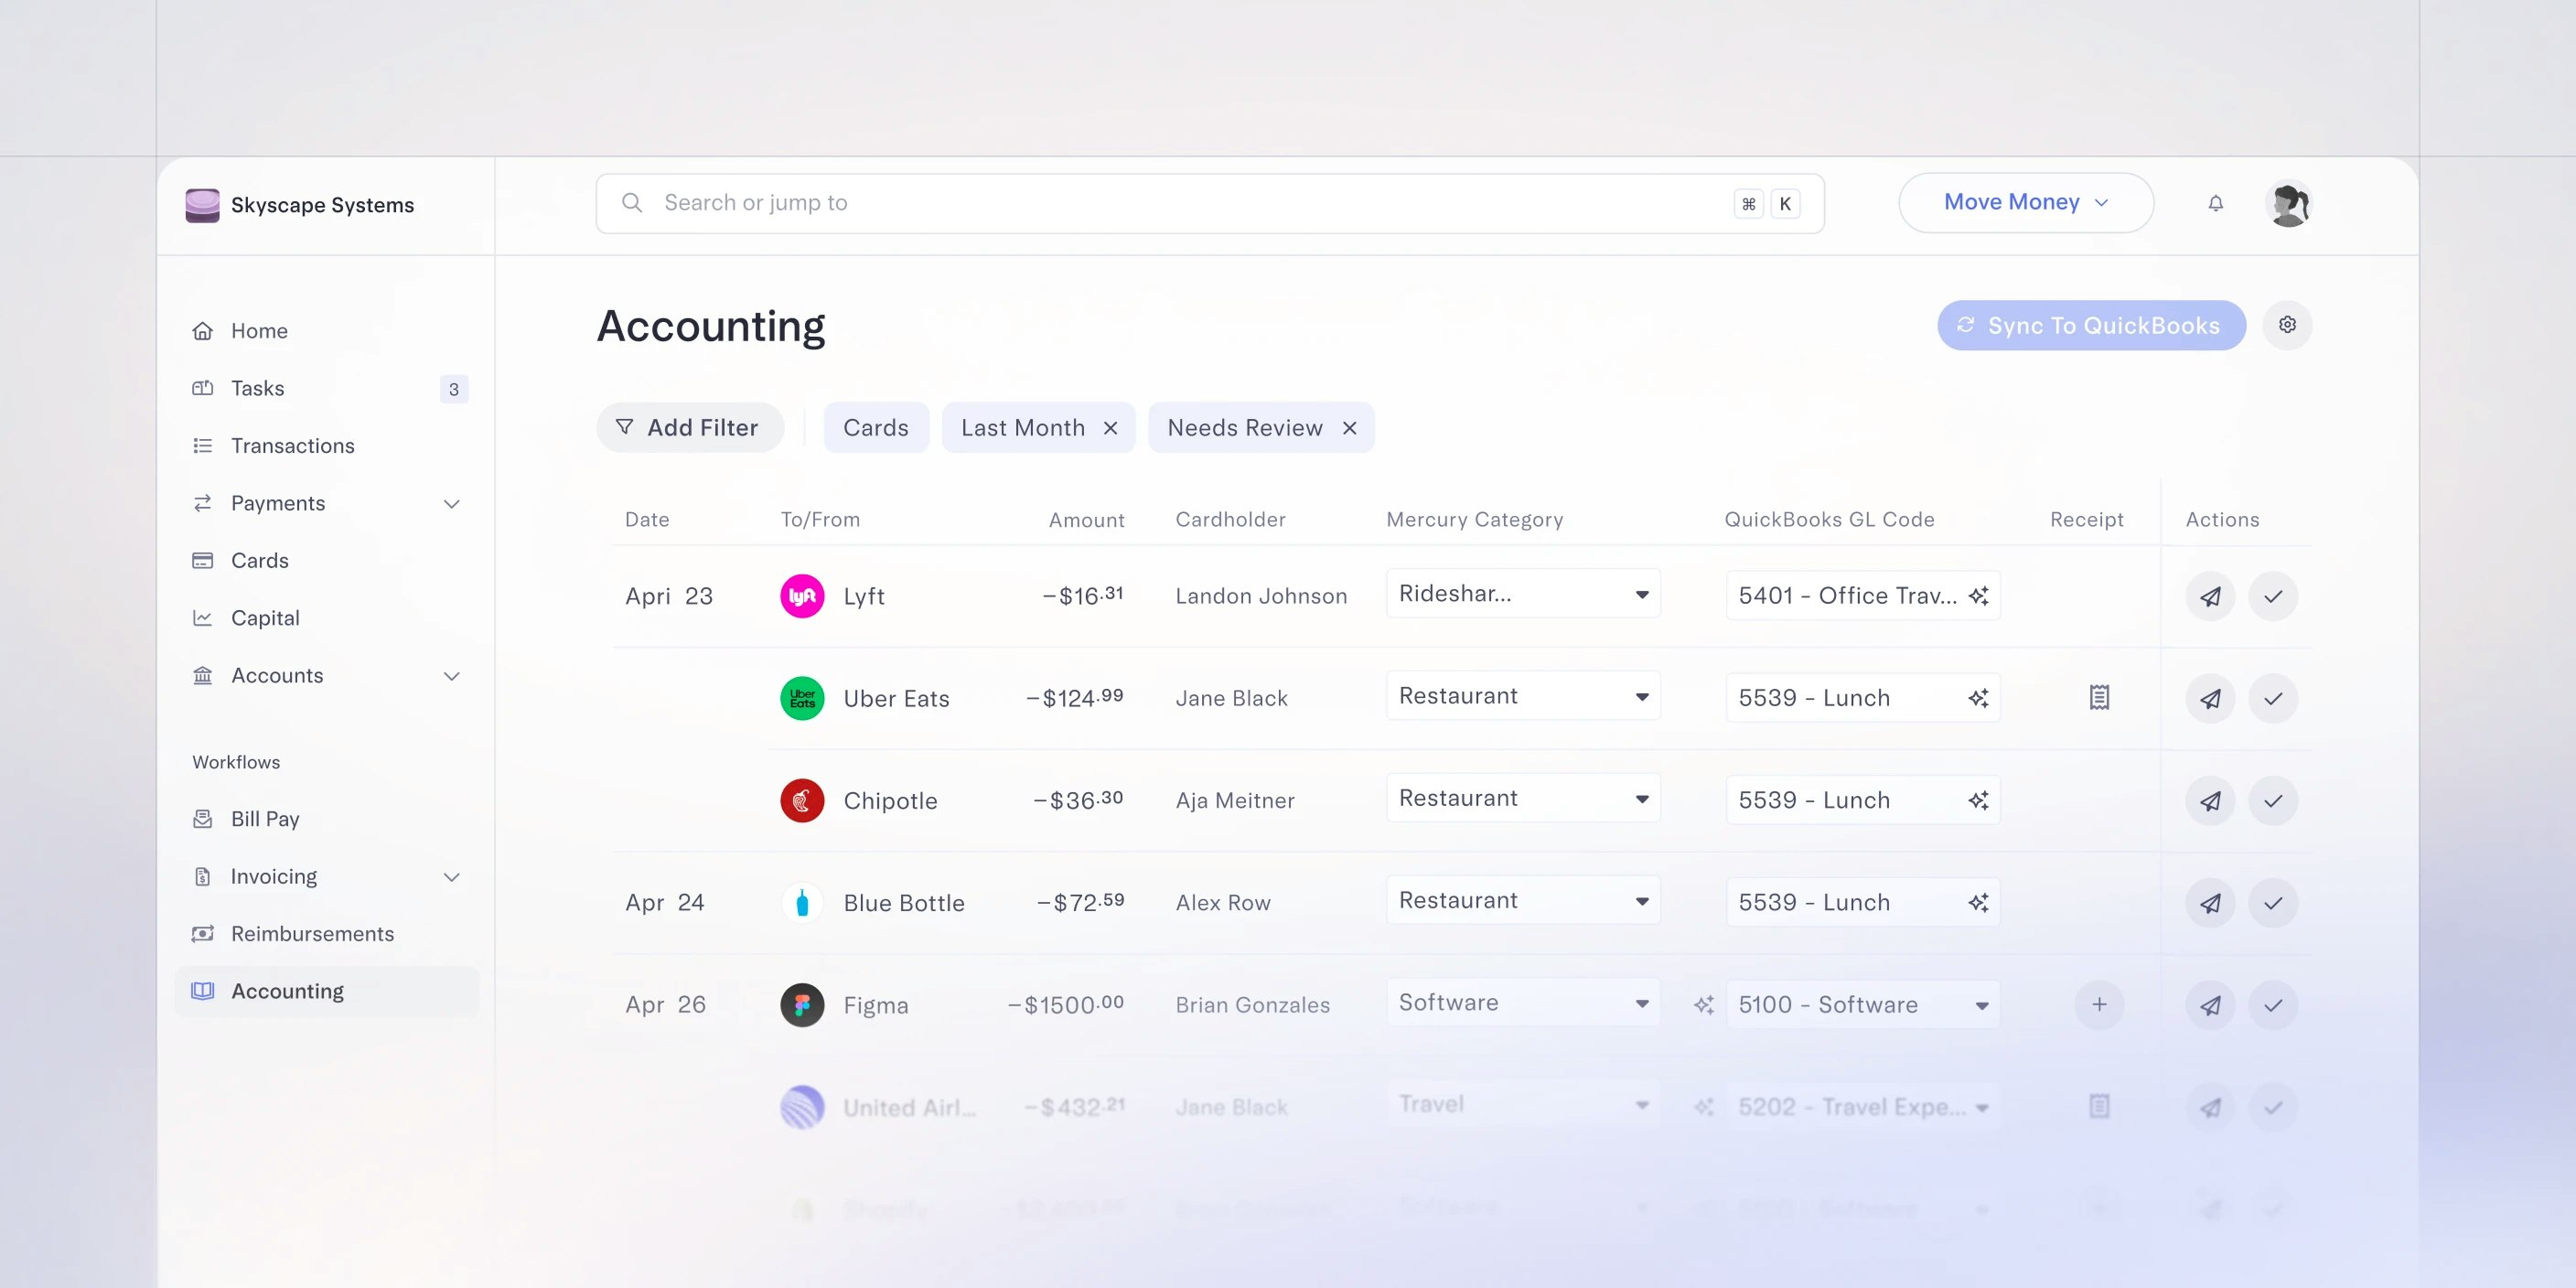2576x1288 pixels.
Task: Approve the Blue Bottle transaction checkmark
Action: pos(2273,903)
